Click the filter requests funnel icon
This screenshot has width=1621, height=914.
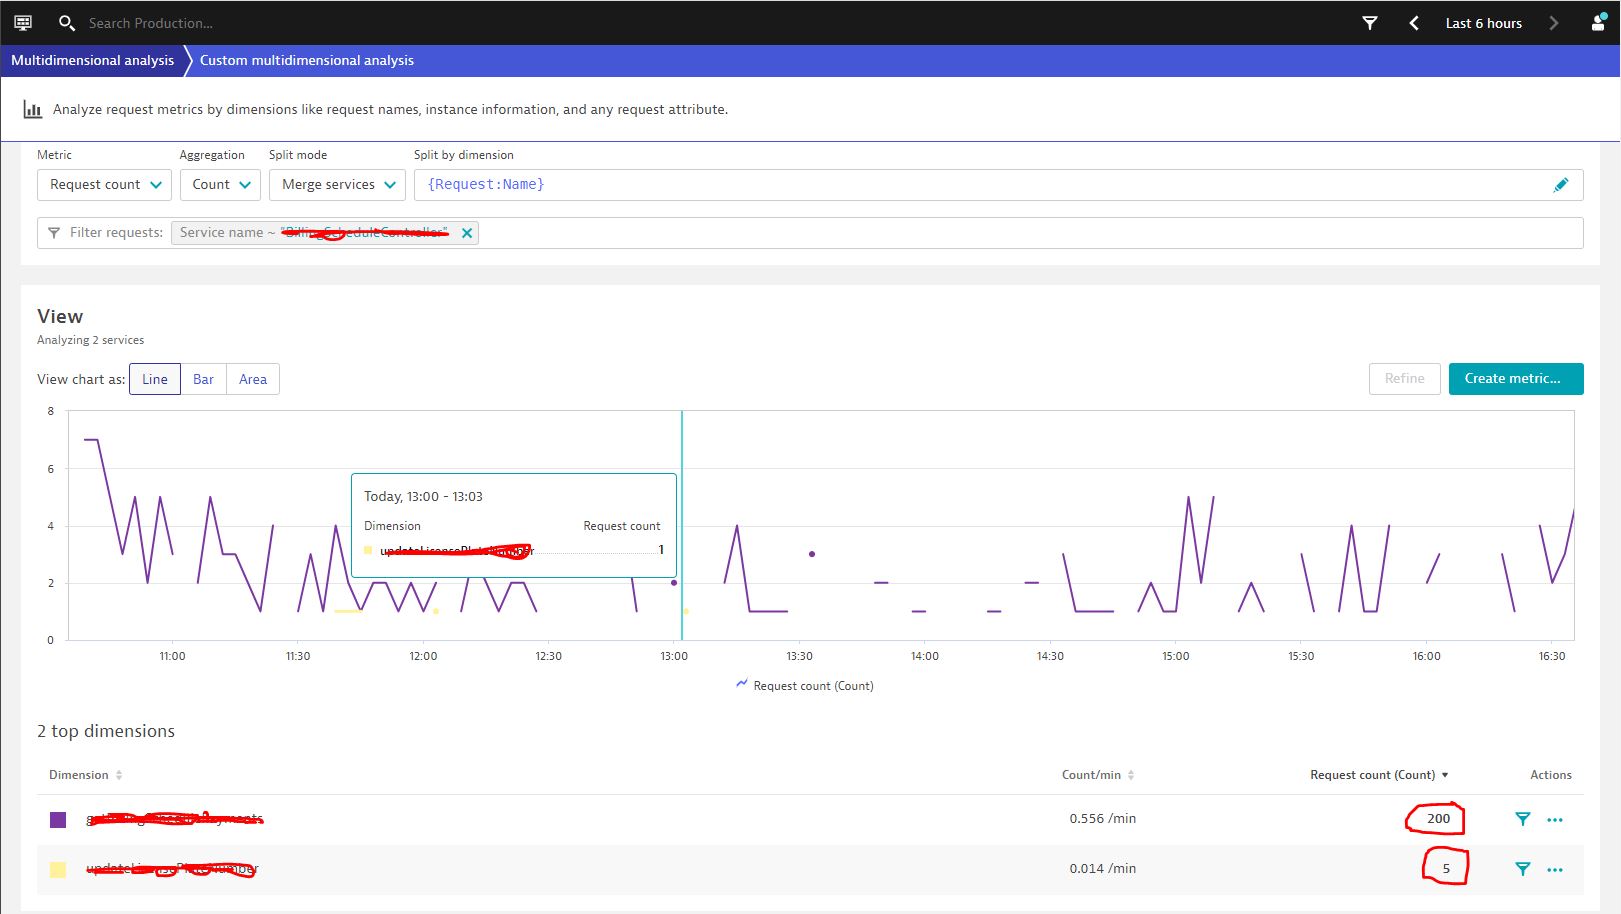coord(54,233)
